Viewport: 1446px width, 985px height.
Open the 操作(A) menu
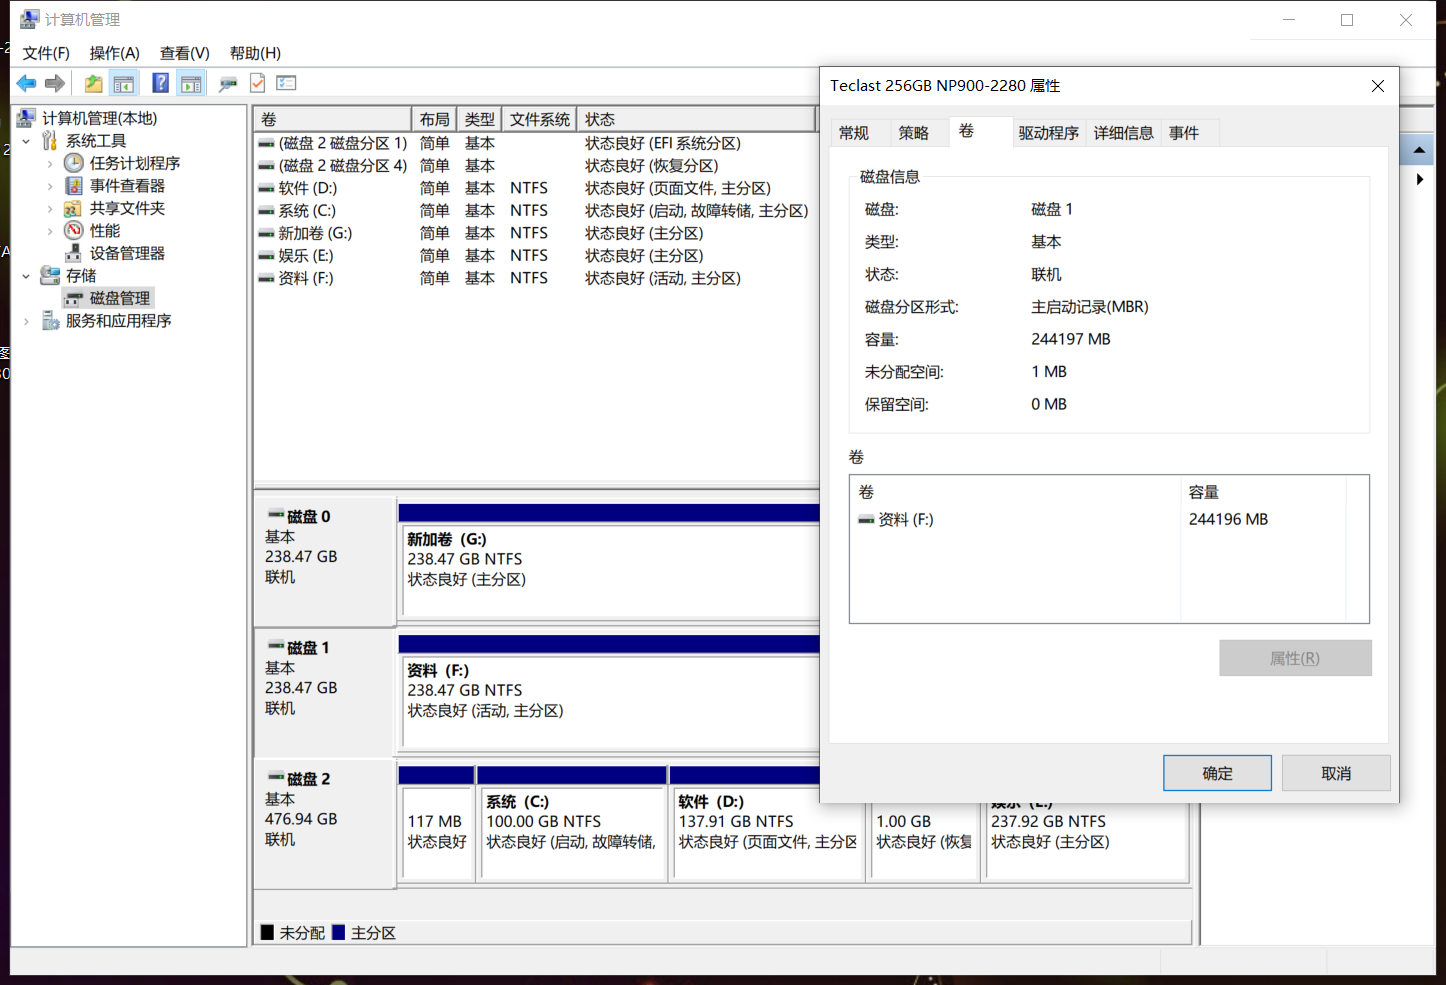[x=114, y=53]
